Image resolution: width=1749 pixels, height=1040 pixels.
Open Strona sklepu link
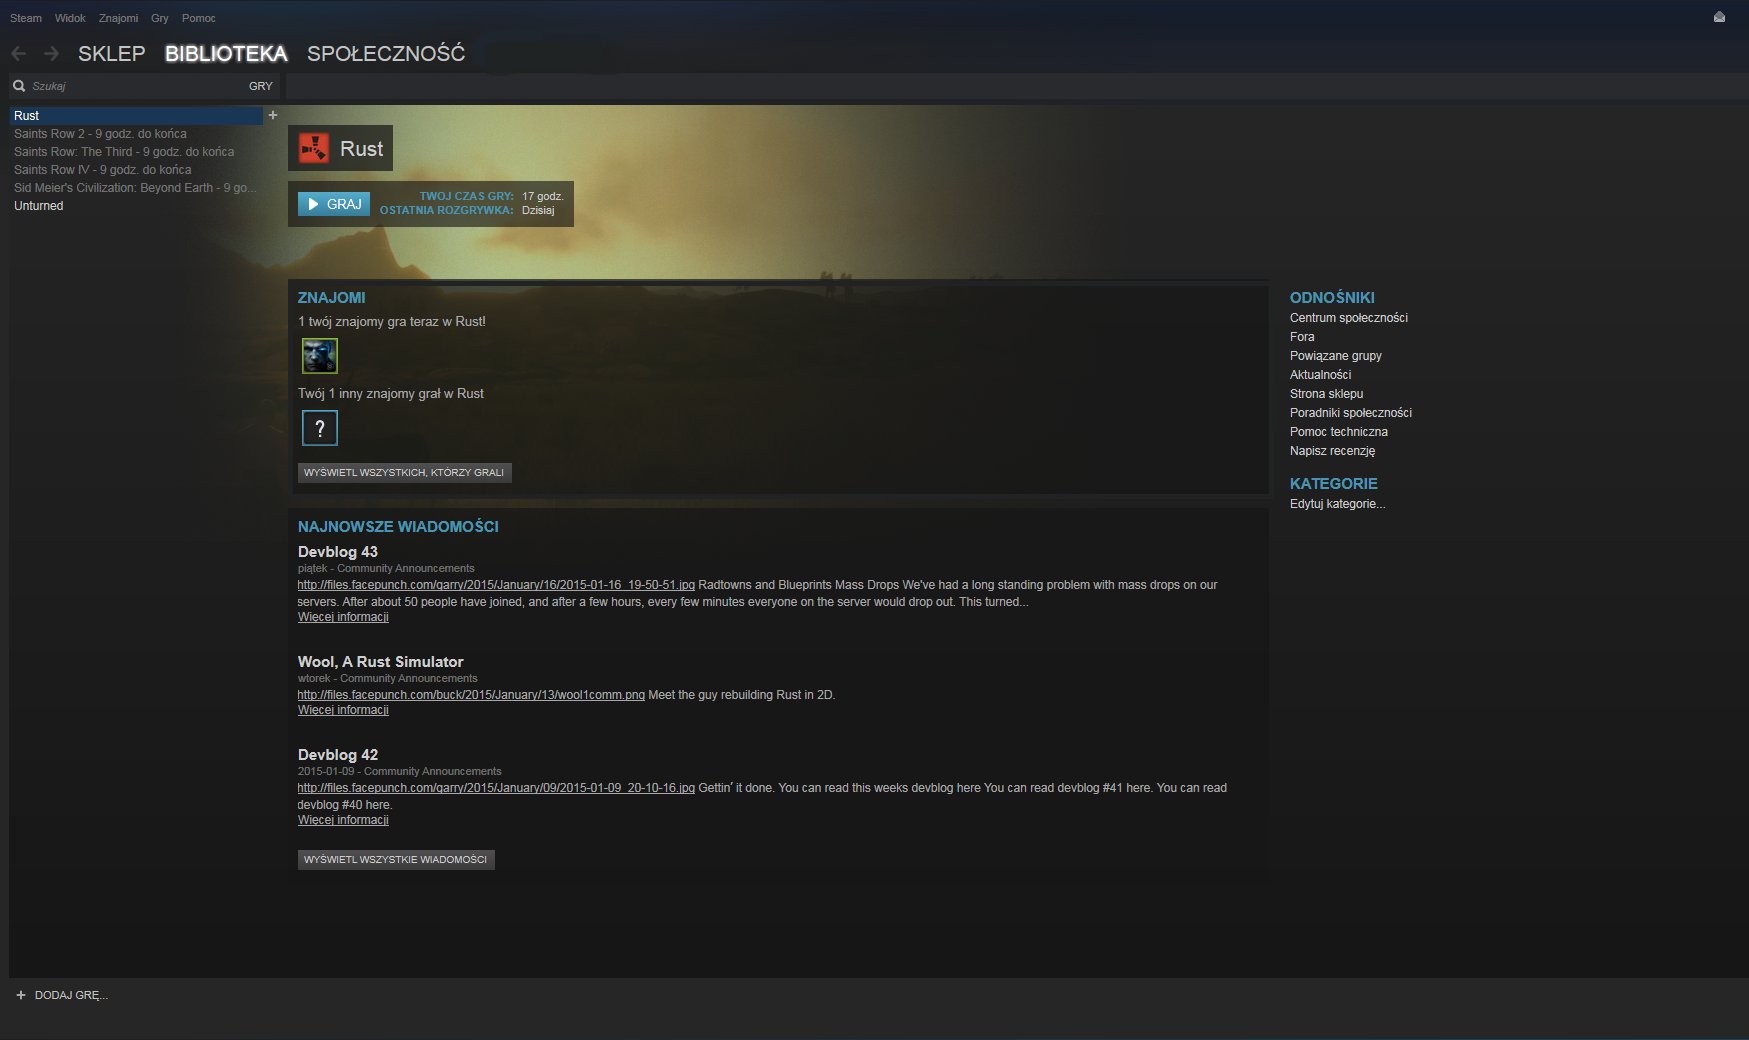click(x=1327, y=394)
